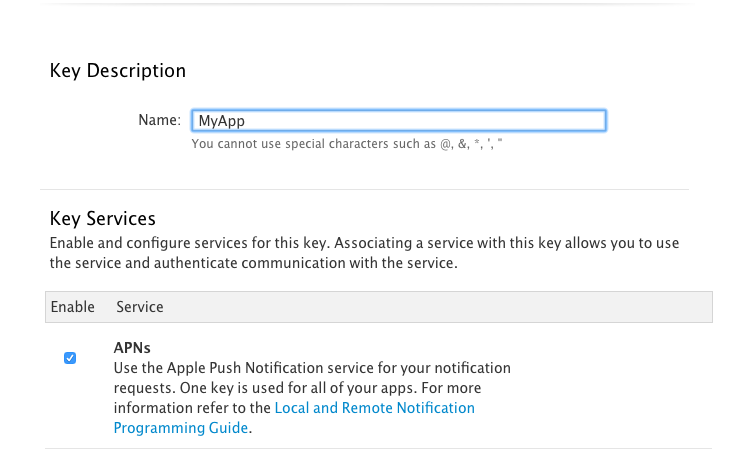
Task: Uncheck the APNs enable checkbox
Action: 70,358
